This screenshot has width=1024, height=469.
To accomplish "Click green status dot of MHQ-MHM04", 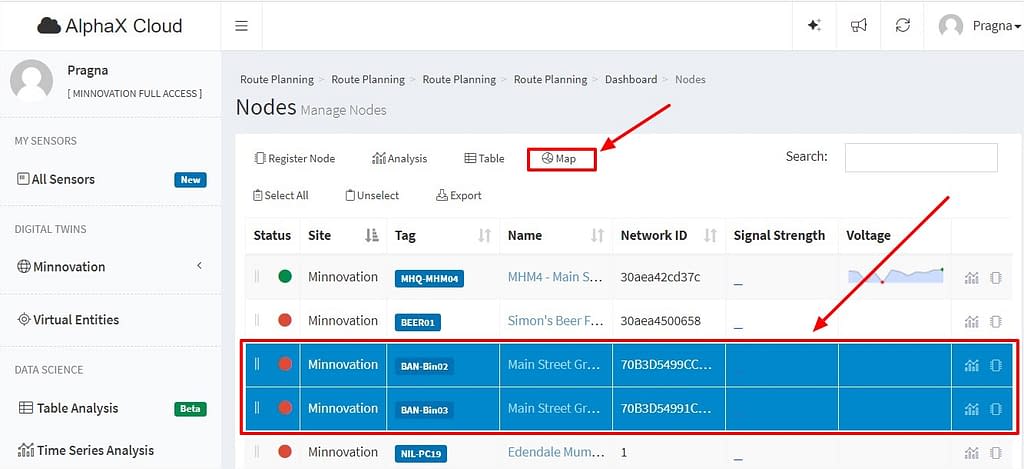I will point(285,276).
